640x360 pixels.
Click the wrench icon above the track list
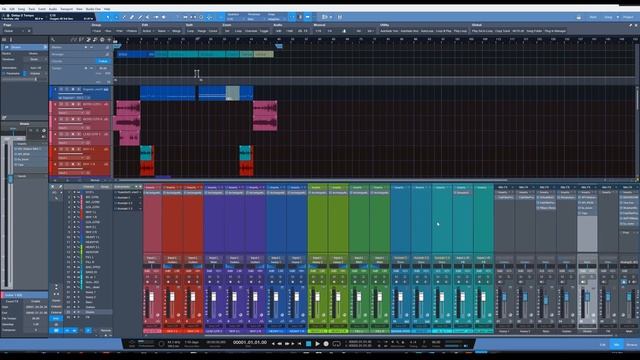[x=53, y=40]
